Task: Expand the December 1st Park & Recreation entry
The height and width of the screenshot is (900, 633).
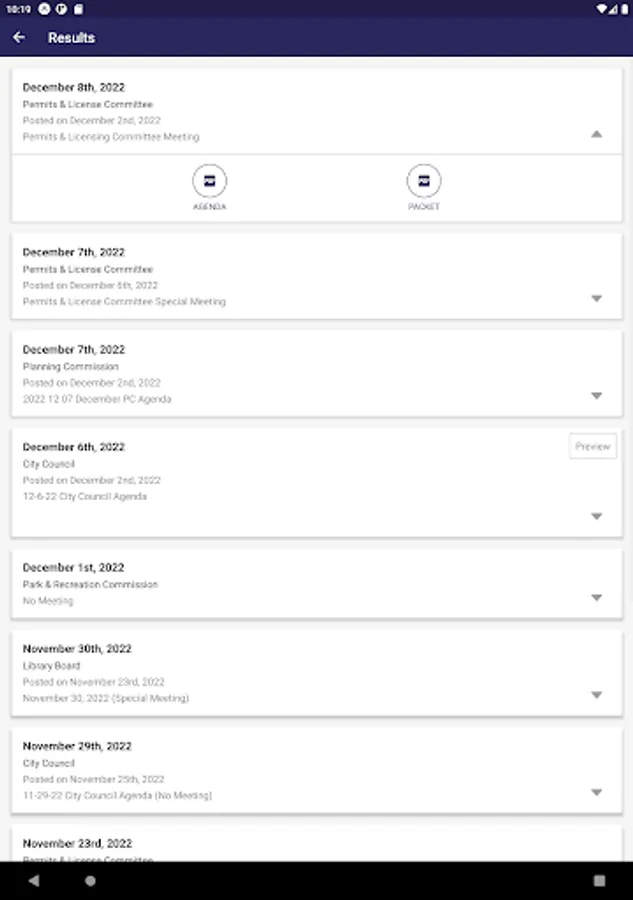Action: (596, 598)
